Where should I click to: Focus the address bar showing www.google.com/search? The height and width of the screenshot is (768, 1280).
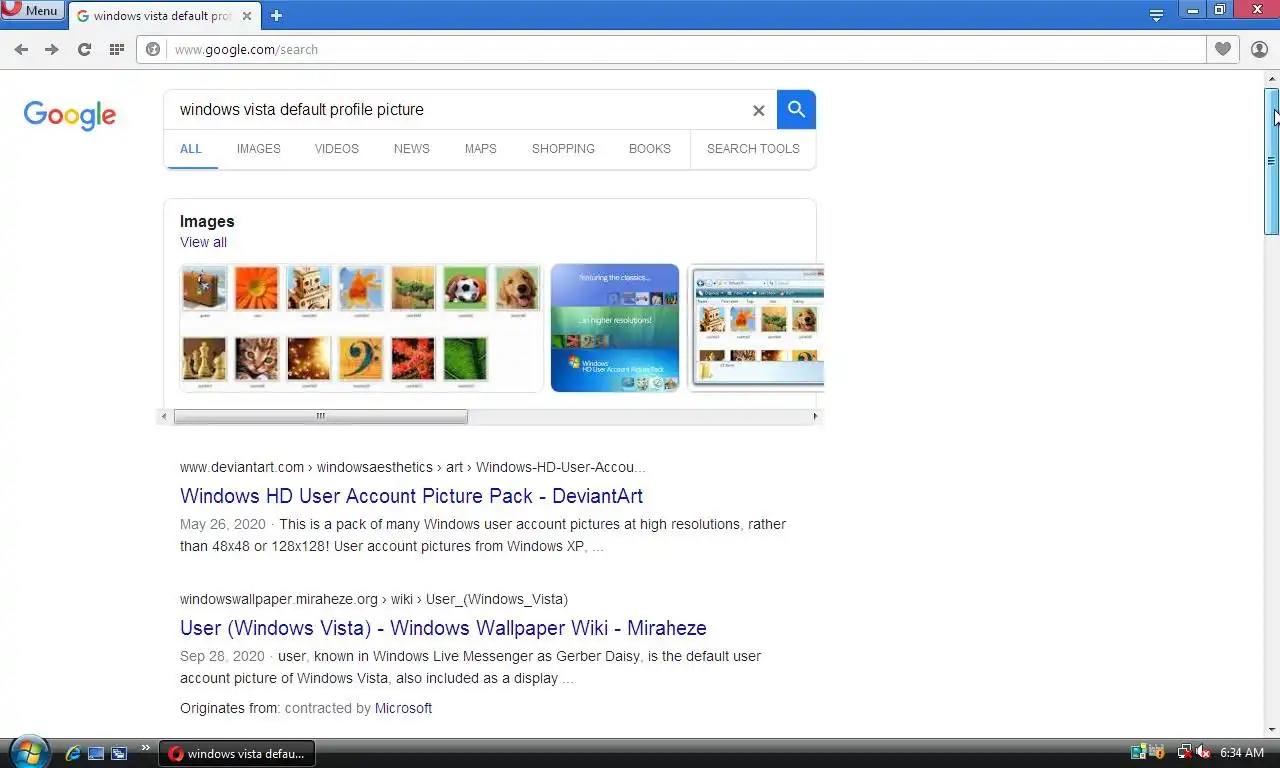coord(671,49)
